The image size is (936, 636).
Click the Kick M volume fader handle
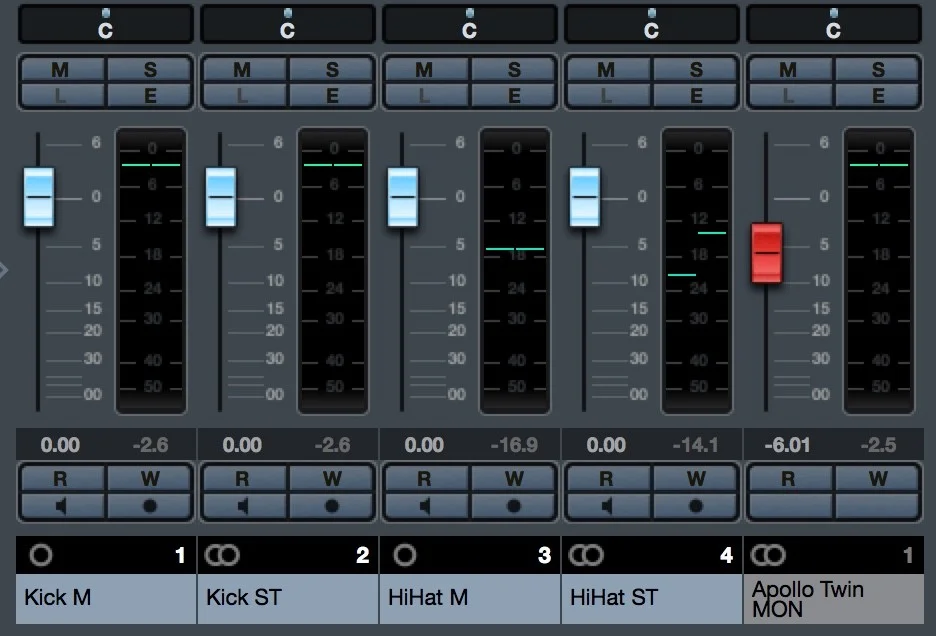pyautogui.click(x=39, y=197)
